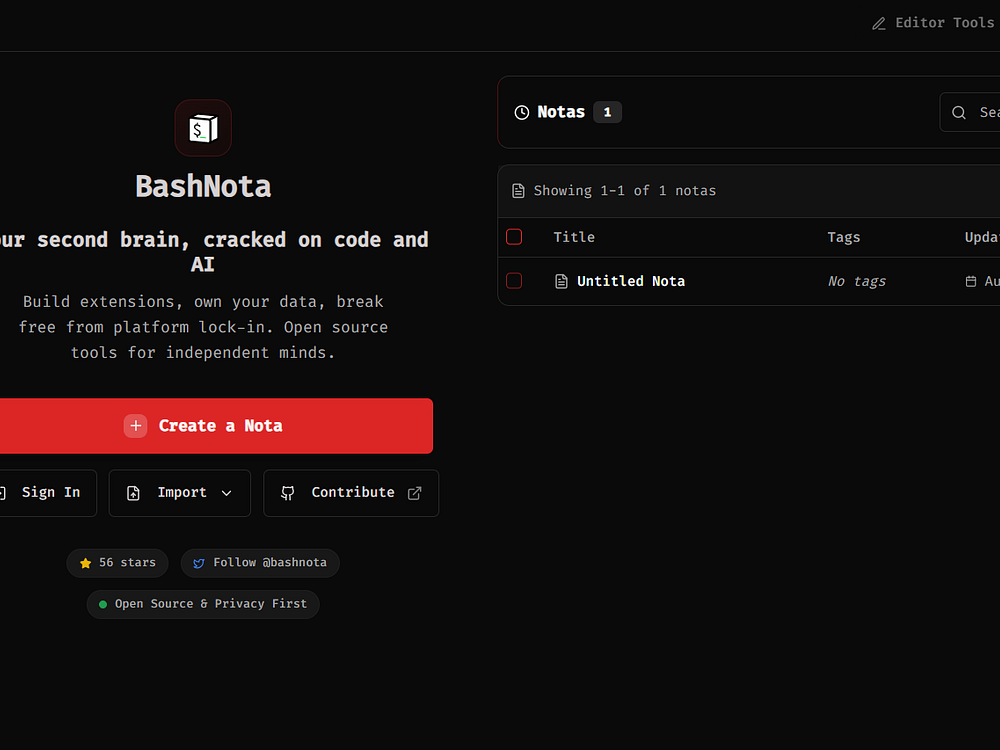Open Editor Tools with pencil icon
This screenshot has width=1000, height=750.
935,23
